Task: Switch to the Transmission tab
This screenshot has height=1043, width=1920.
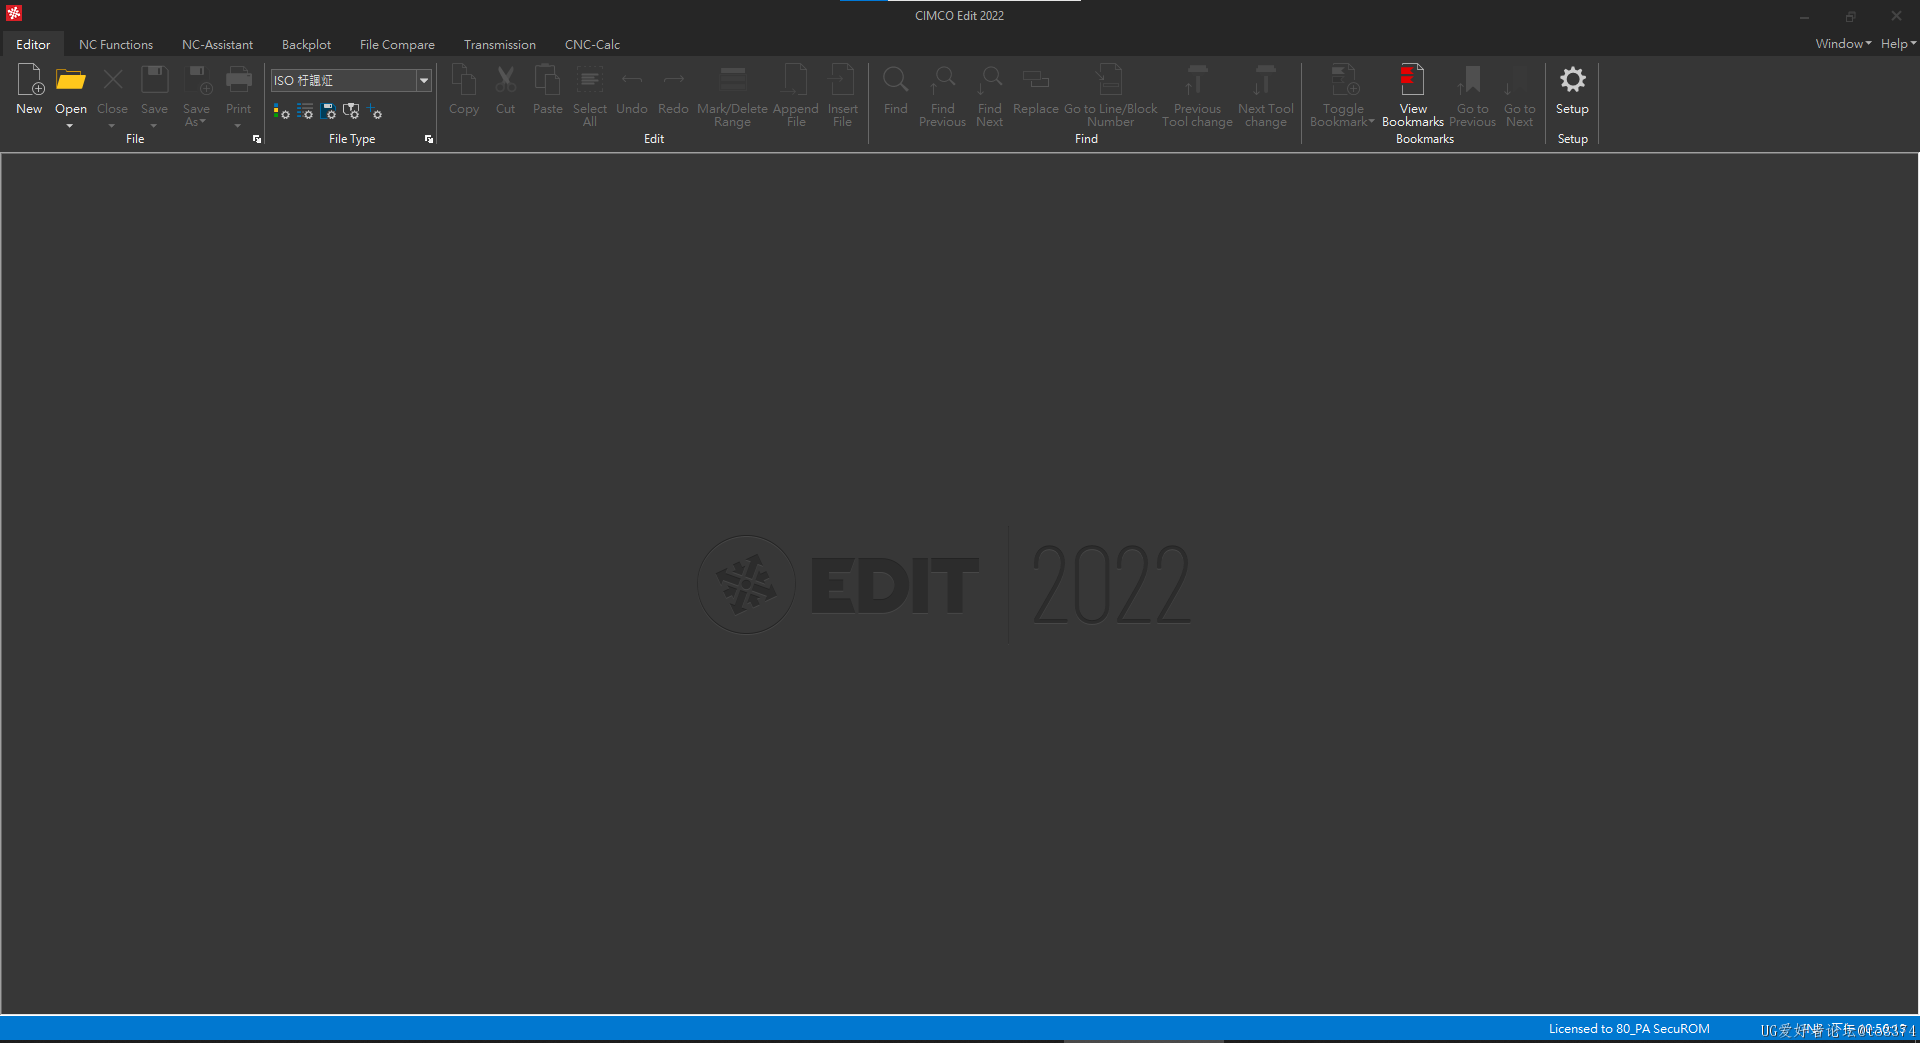Action: click(x=499, y=45)
